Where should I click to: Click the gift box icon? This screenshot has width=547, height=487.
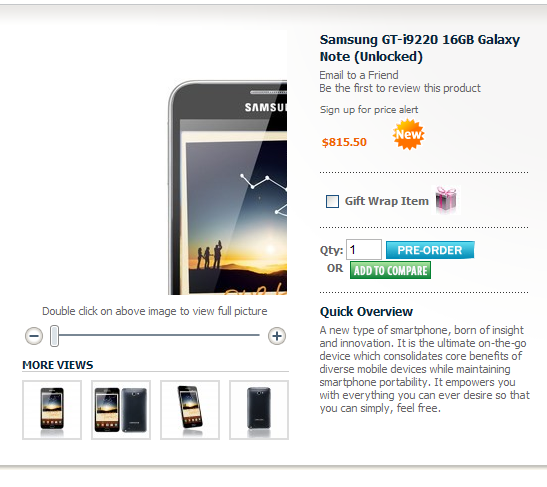tap(446, 200)
